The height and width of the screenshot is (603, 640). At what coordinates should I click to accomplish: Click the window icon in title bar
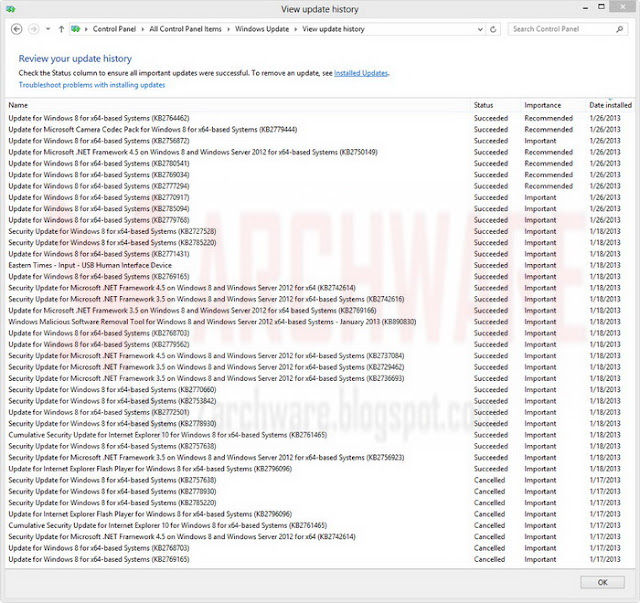click(11, 9)
